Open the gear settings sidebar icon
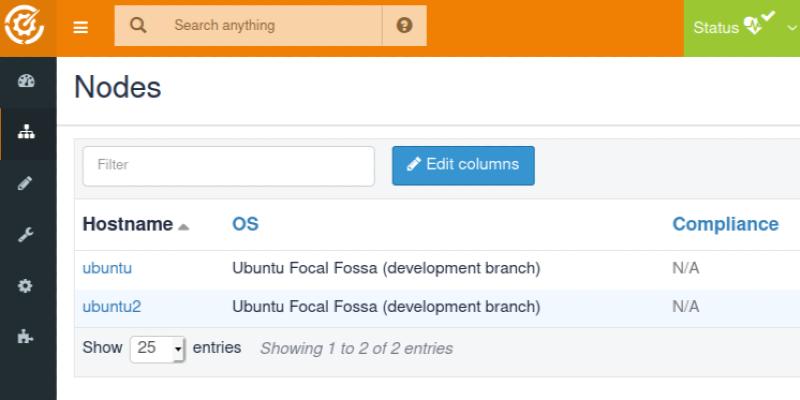Screen dimensions: 800x400 [x=27, y=286]
